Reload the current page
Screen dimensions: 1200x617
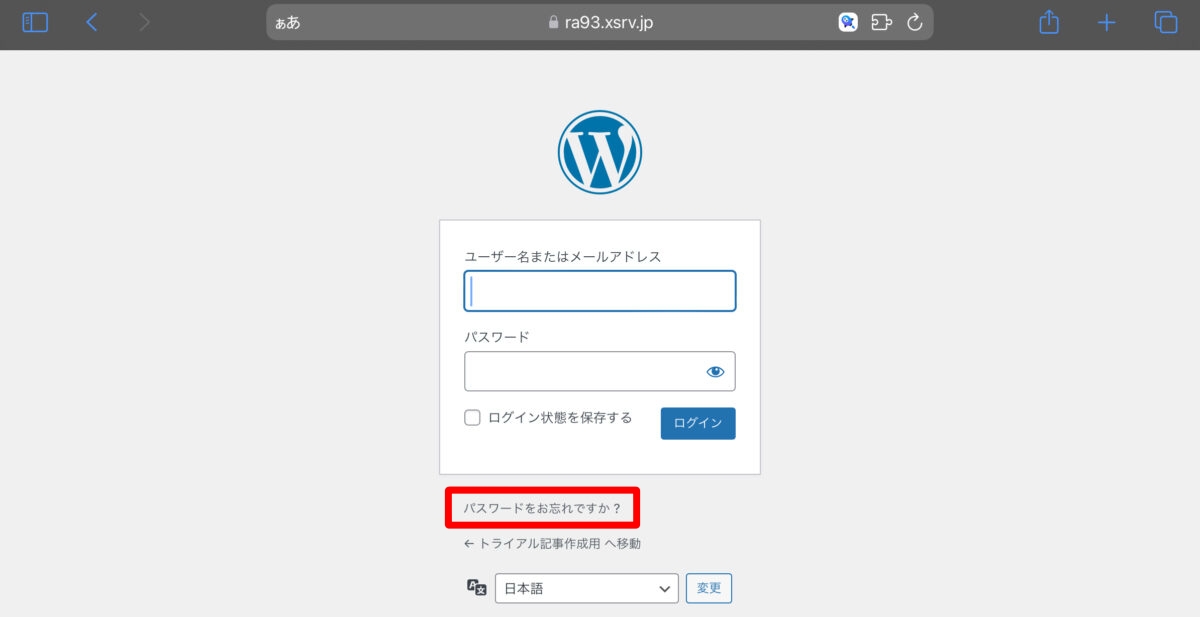(914, 22)
